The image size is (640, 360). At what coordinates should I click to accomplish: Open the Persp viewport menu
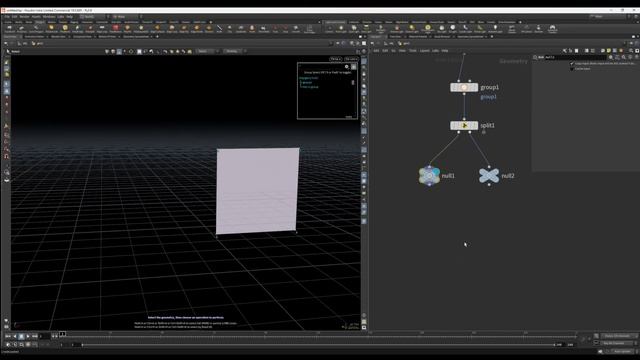pos(336,59)
